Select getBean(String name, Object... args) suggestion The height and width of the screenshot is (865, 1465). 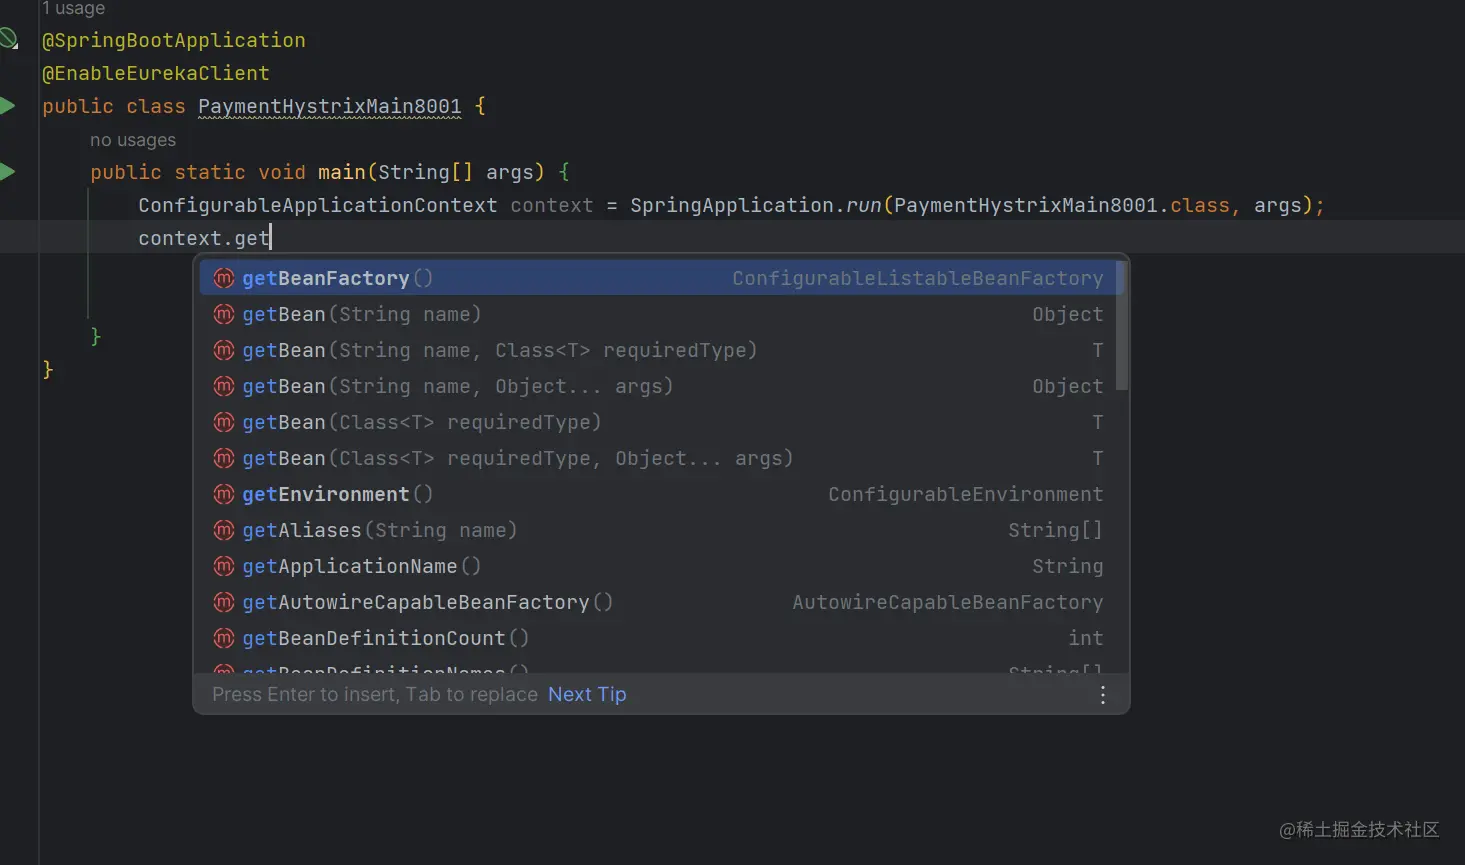pyautogui.click(x=657, y=386)
